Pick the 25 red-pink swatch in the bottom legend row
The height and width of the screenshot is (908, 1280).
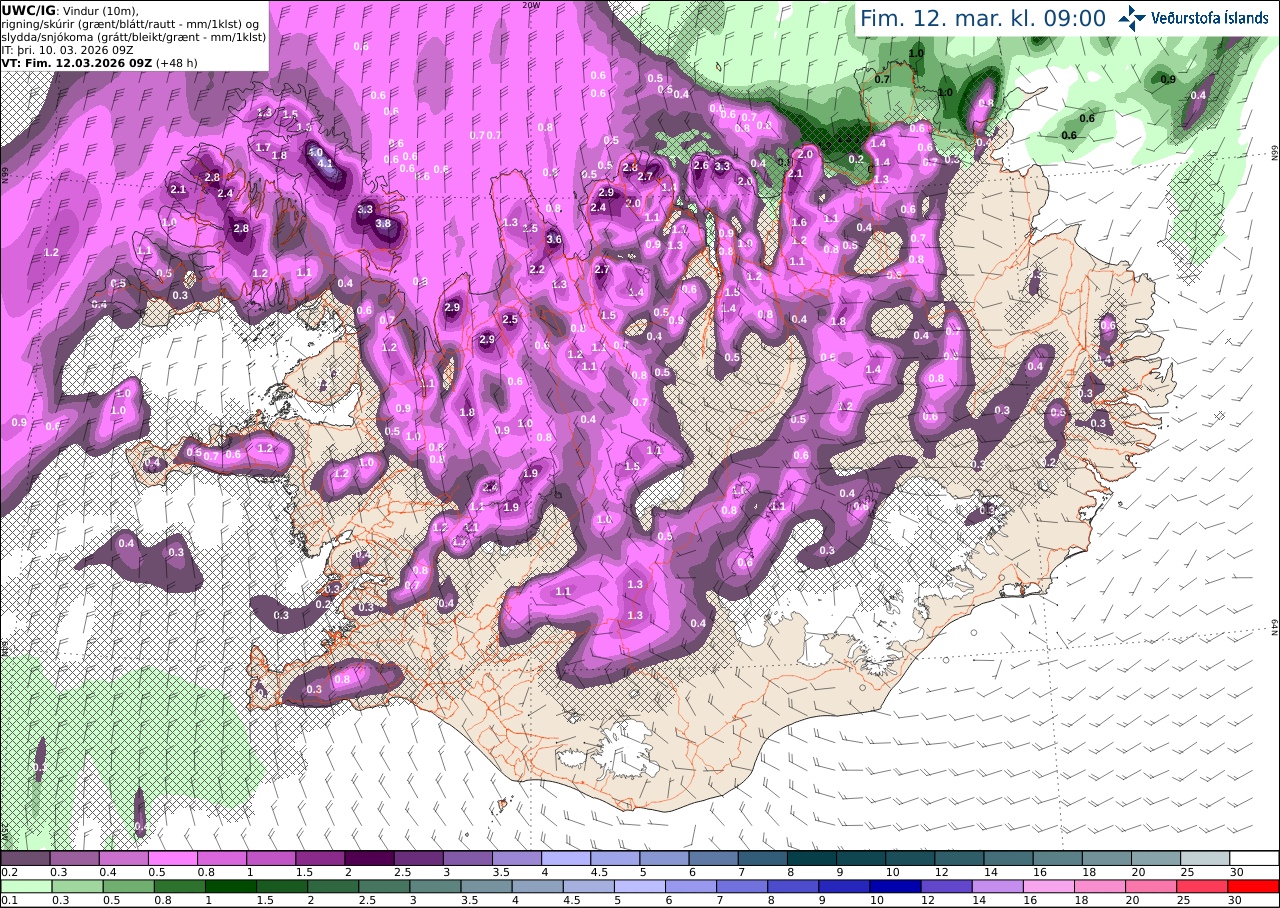click(1202, 886)
